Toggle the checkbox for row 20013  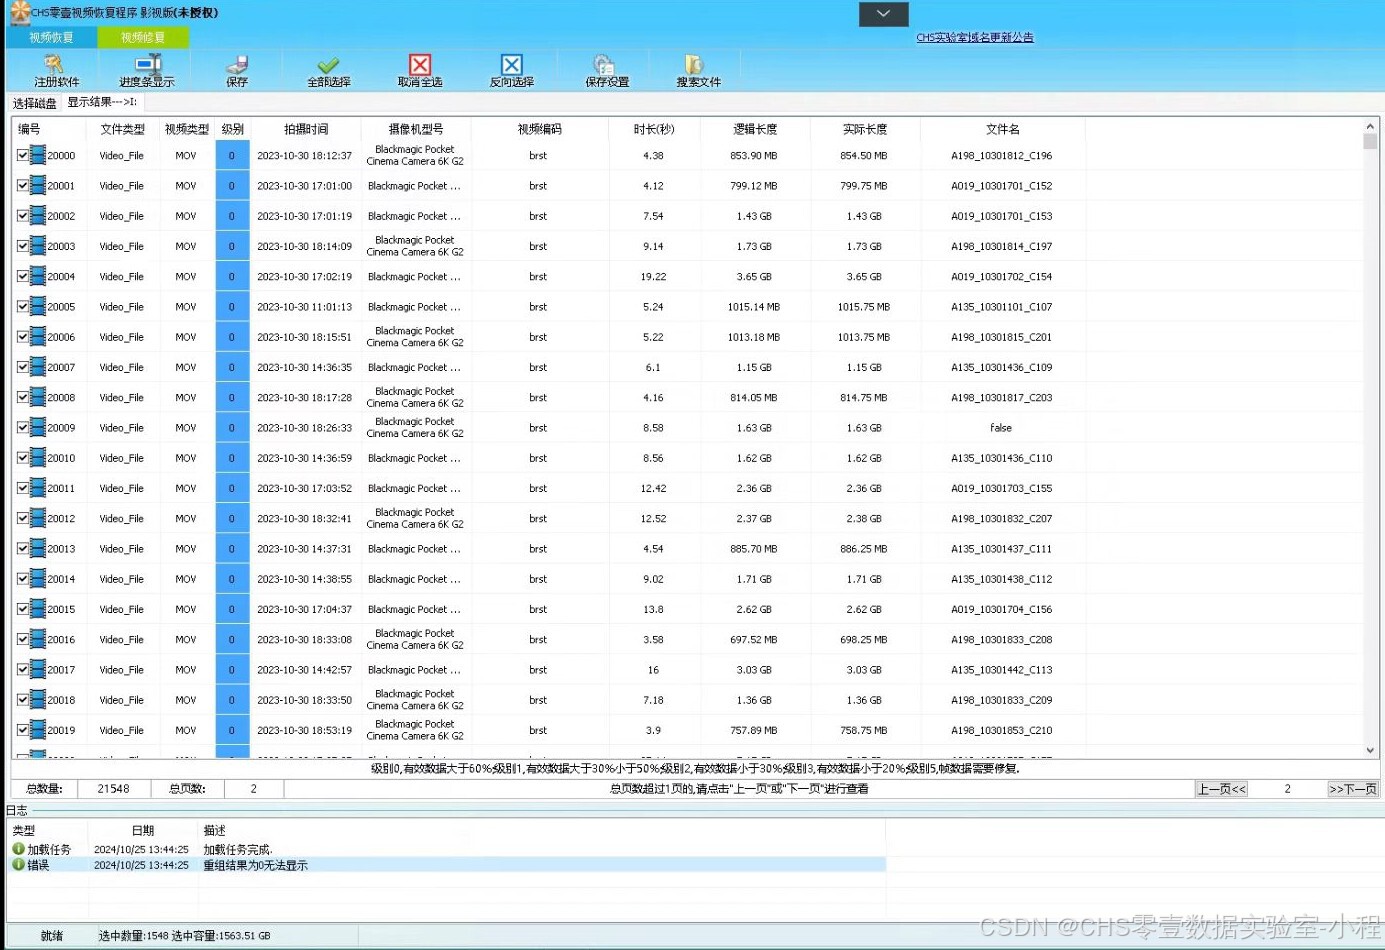[23, 549]
